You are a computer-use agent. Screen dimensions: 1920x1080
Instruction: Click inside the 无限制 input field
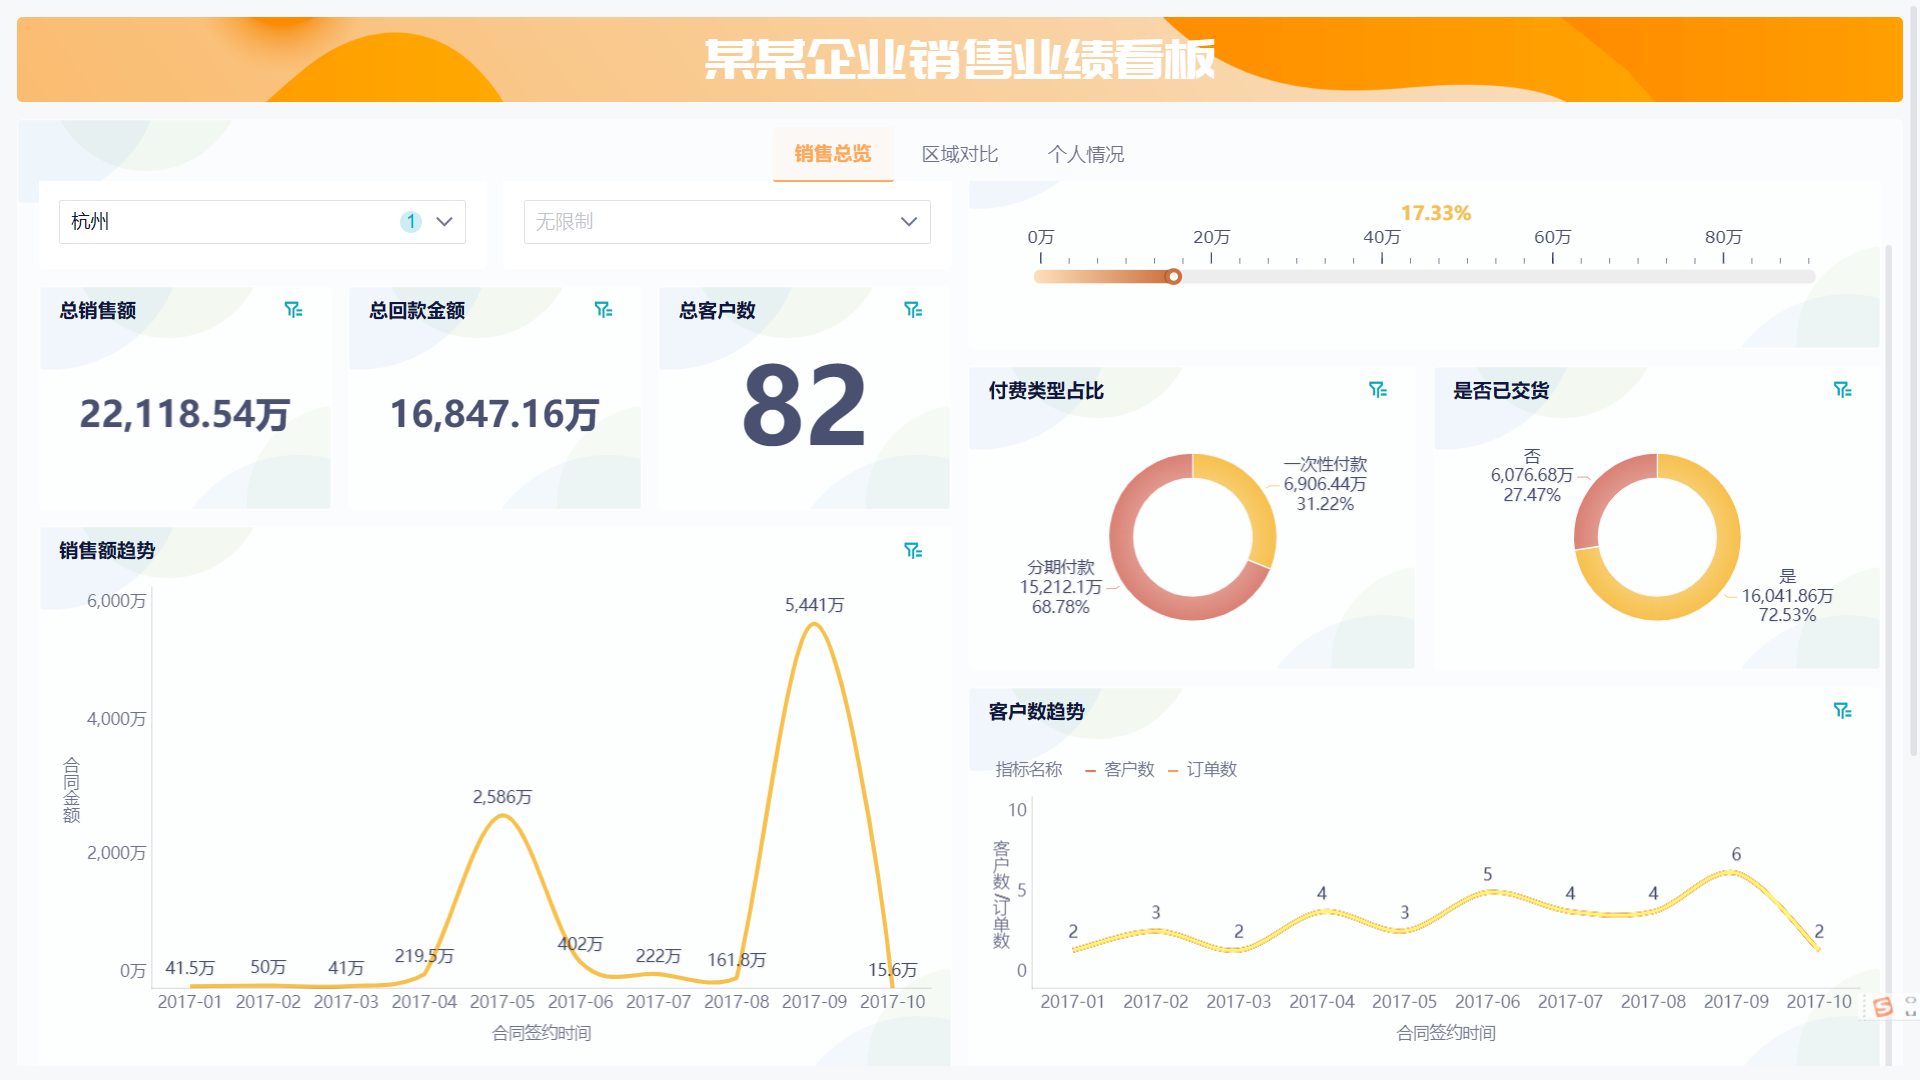pos(700,221)
